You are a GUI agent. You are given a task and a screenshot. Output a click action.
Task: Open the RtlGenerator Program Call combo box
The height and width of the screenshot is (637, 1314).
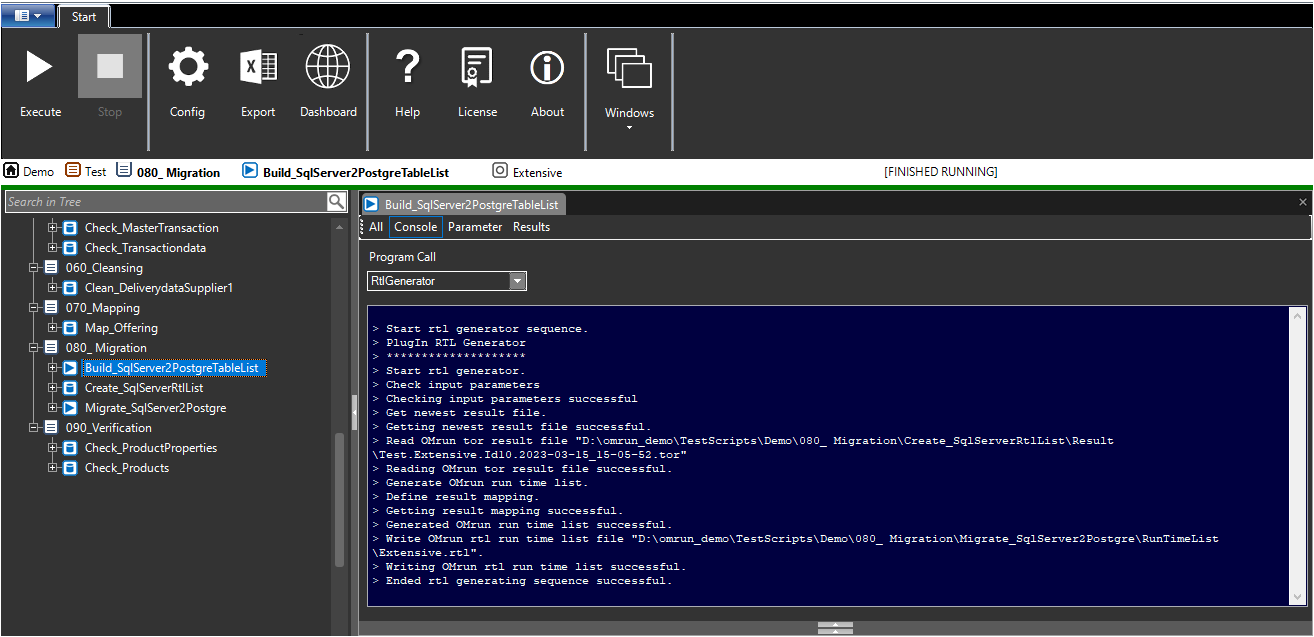point(447,281)
